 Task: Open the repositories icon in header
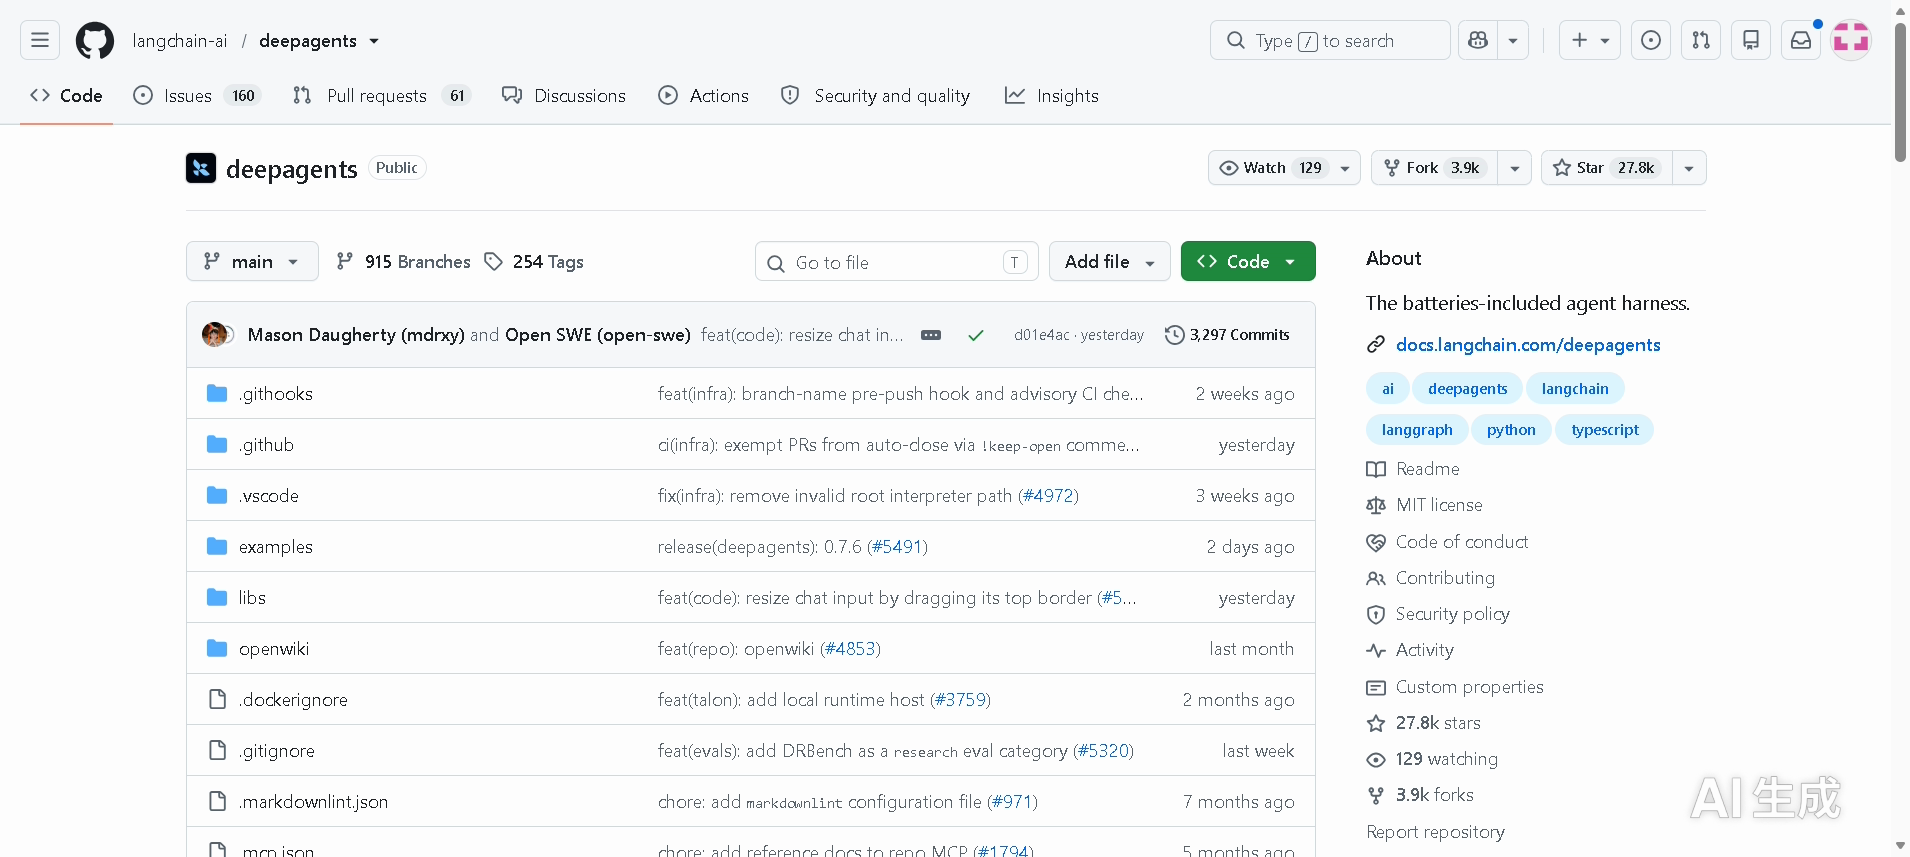(x=1751, y=40)
